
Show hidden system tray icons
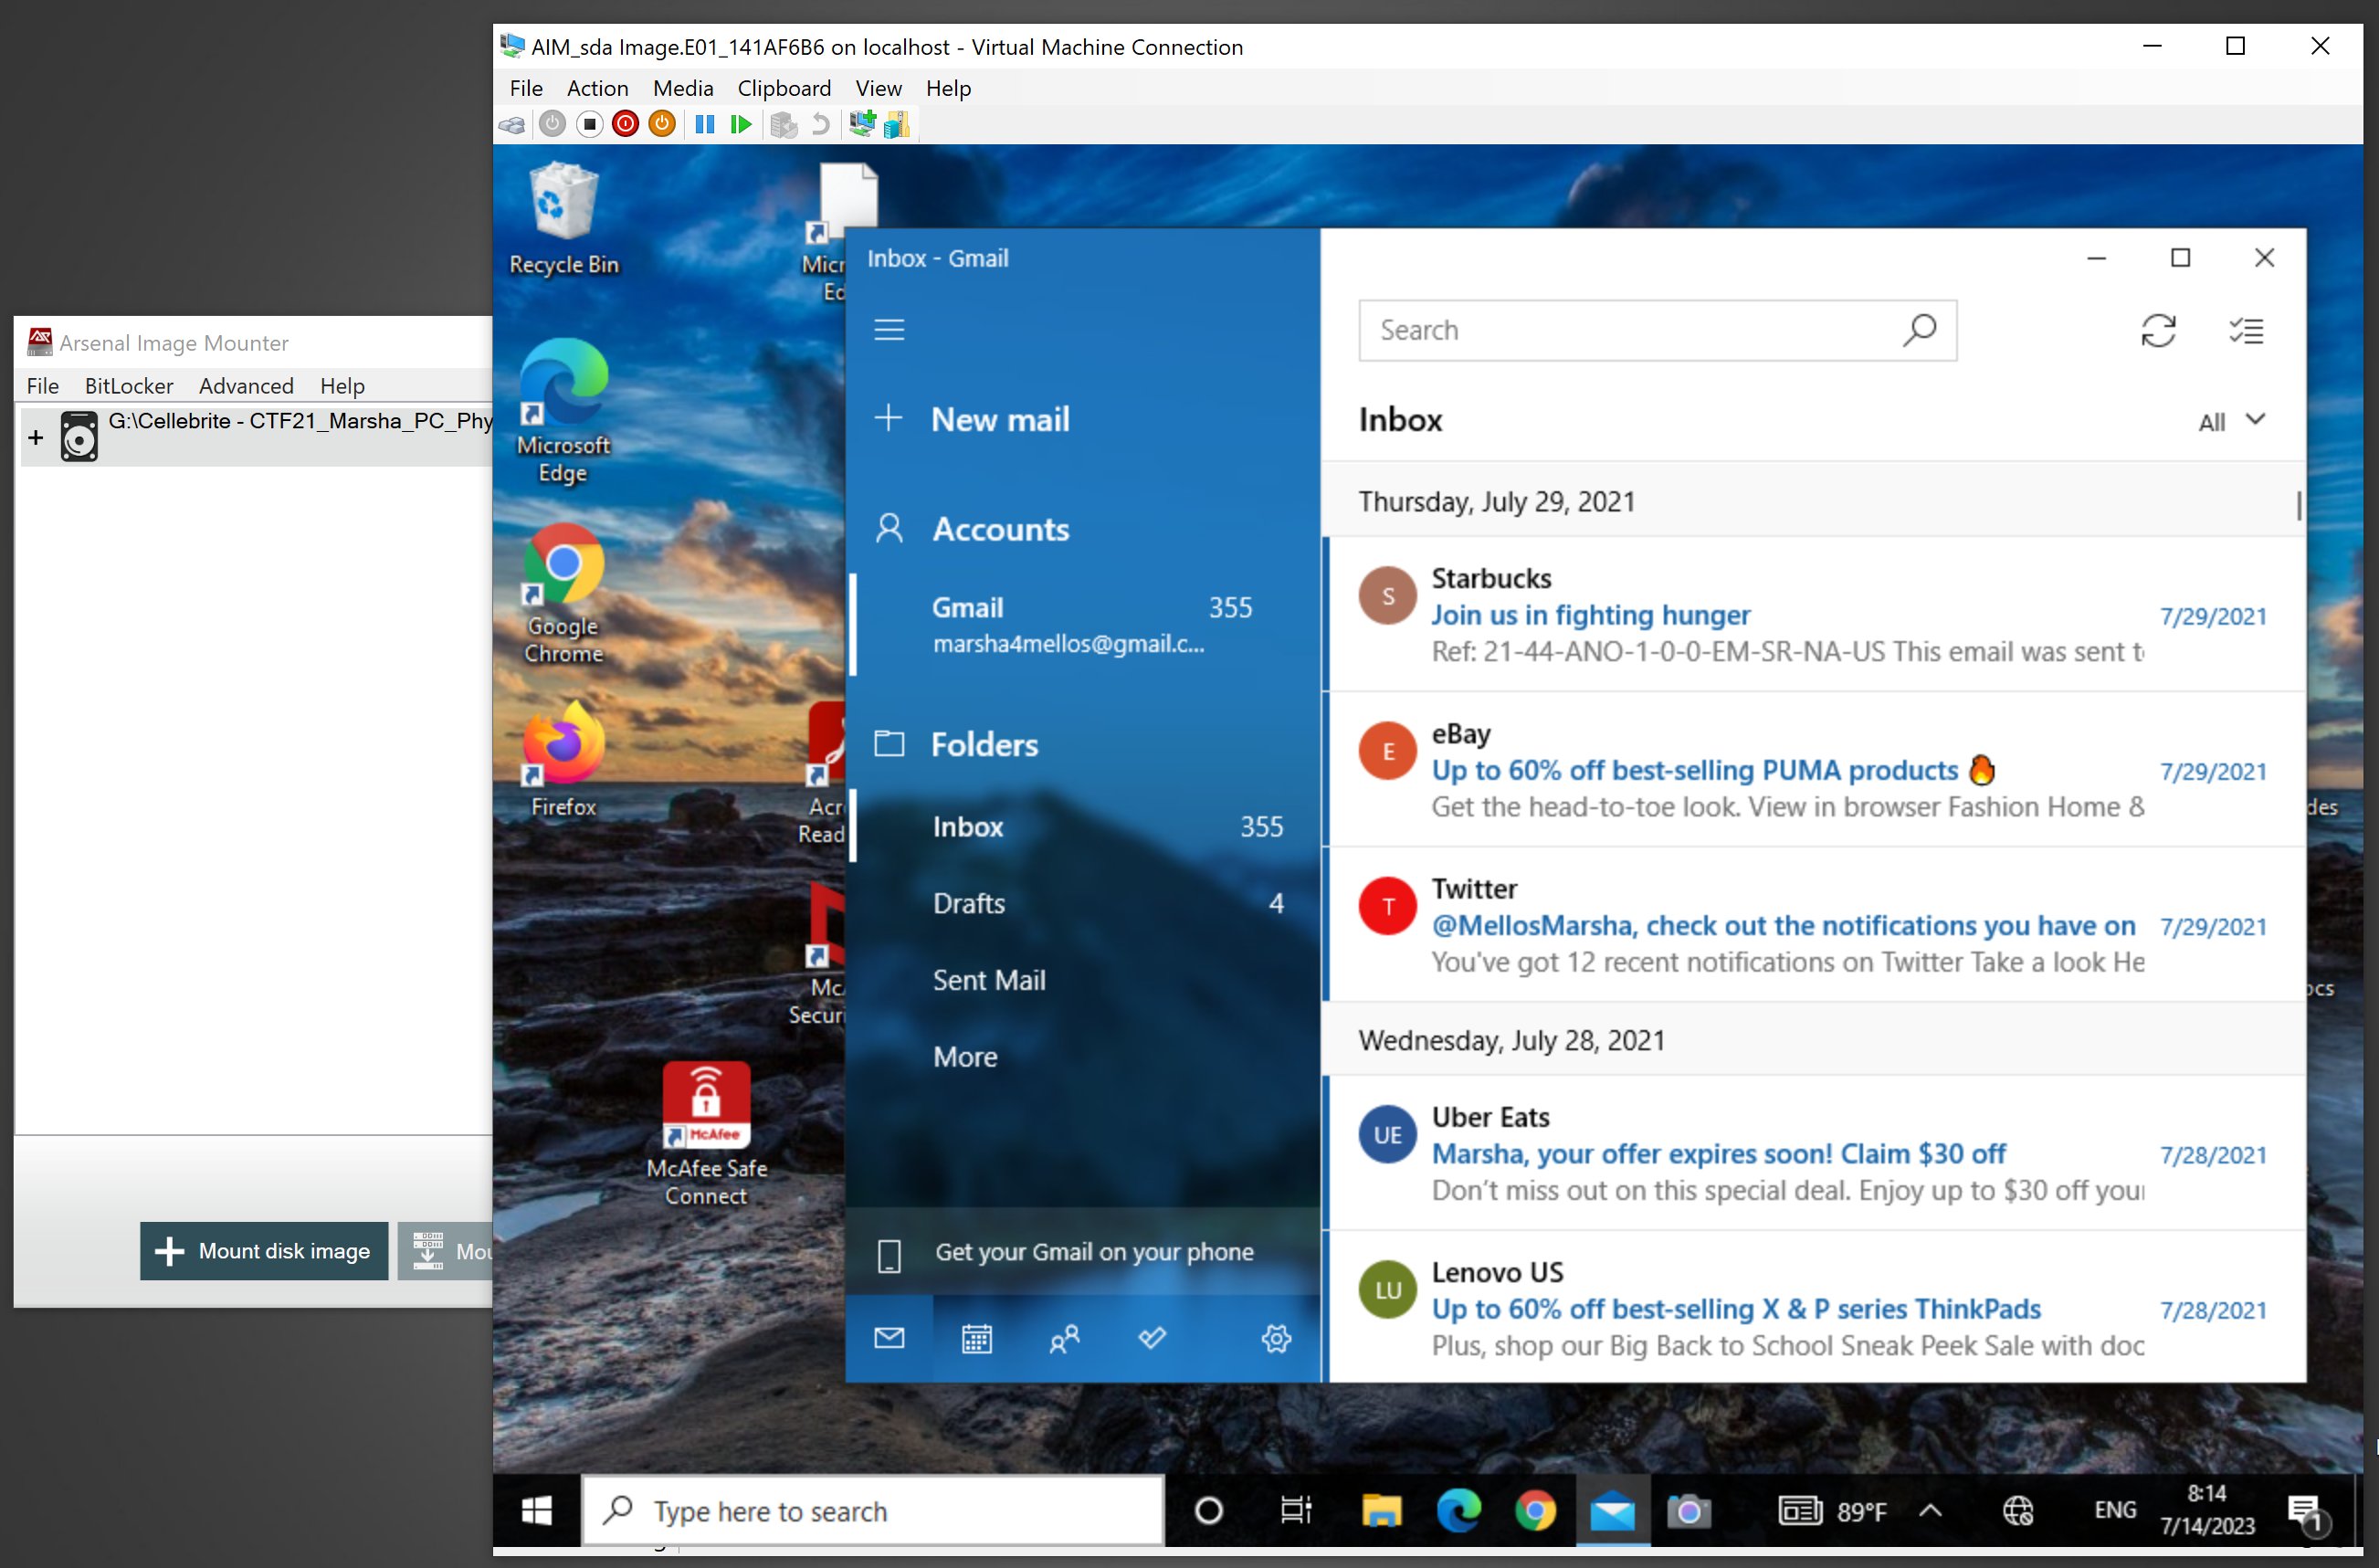coord(1930,1510)
